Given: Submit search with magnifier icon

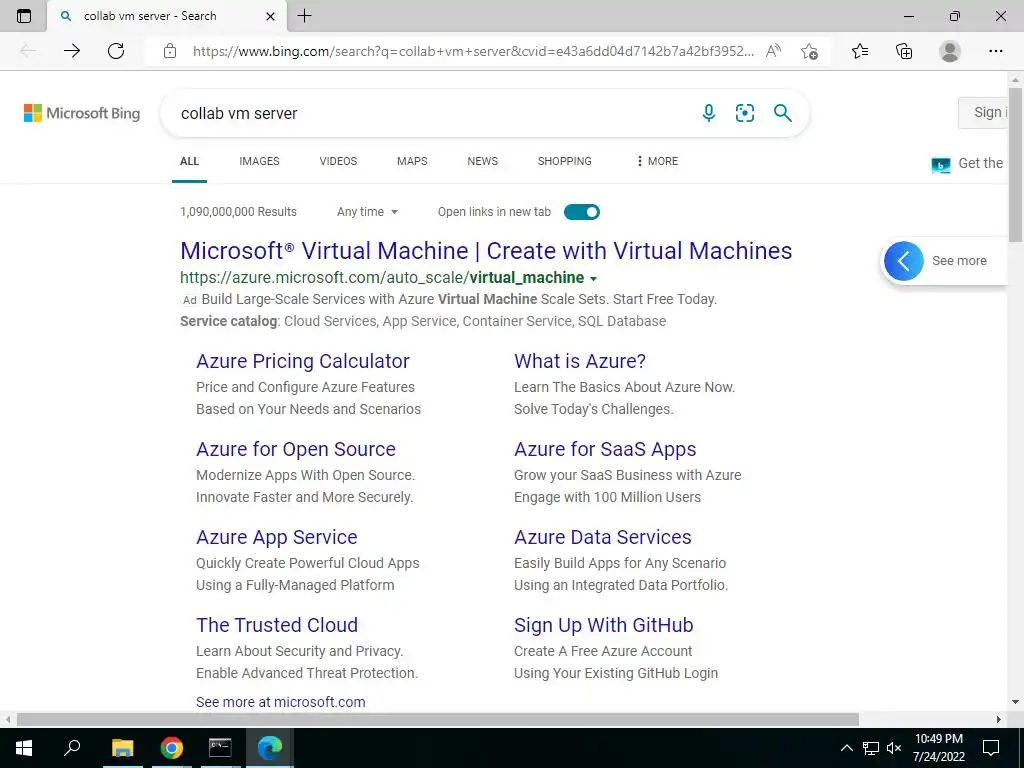Looking at the screenshot, I should [782, 113].
